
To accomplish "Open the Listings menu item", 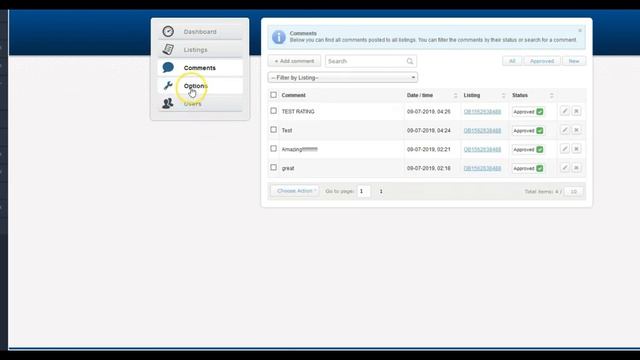I will point(200,49).
